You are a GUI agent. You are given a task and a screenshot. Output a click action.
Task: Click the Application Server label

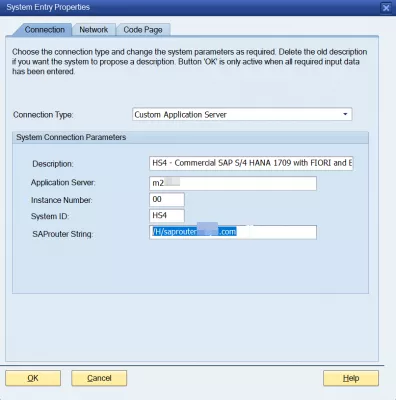click(63, 183)
